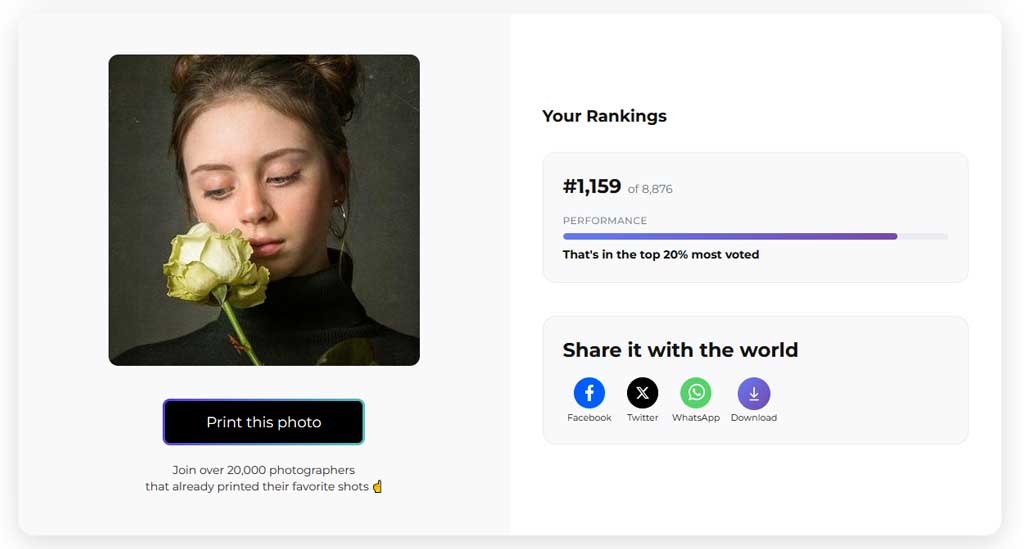The height and width of the screenshot is (549, 1024).
Task: Click 'already printed their favorite shots' text
Action: pos(257,487)
